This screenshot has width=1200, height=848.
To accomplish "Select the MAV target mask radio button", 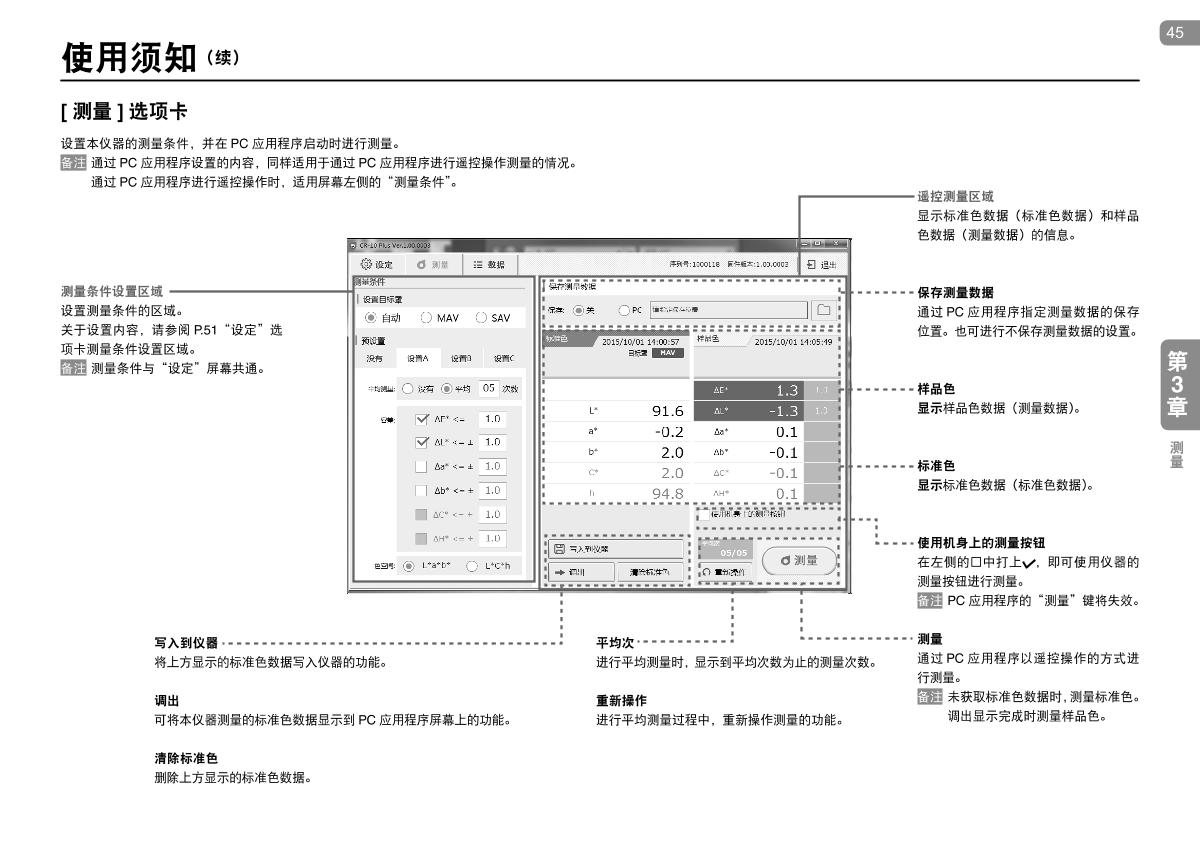I will [424, 318].
